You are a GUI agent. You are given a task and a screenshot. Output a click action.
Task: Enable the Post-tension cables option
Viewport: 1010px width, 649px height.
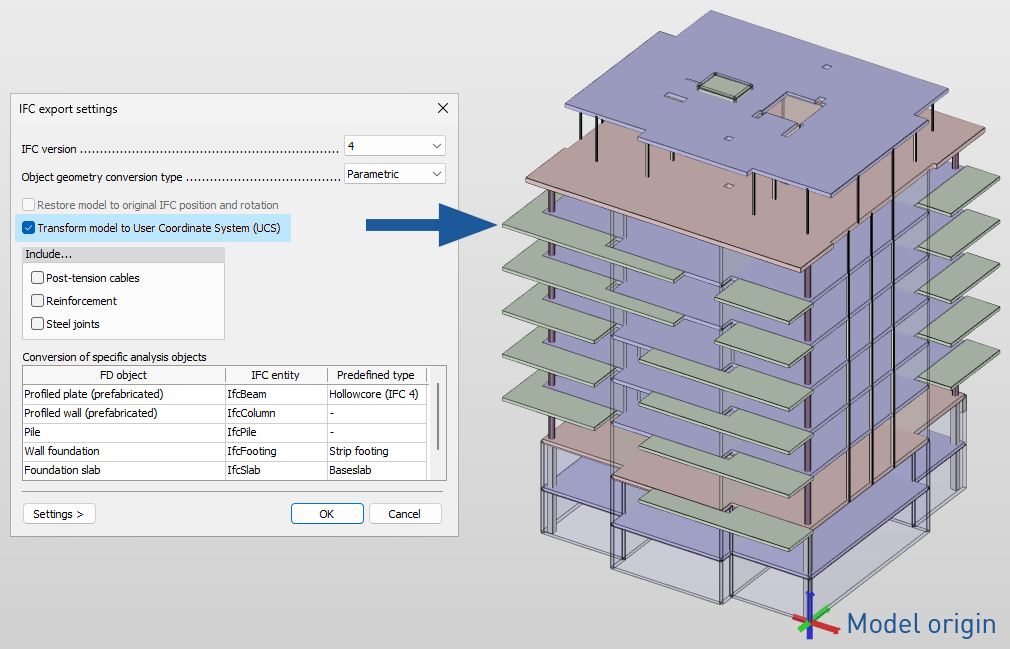(x=37, y=277)
